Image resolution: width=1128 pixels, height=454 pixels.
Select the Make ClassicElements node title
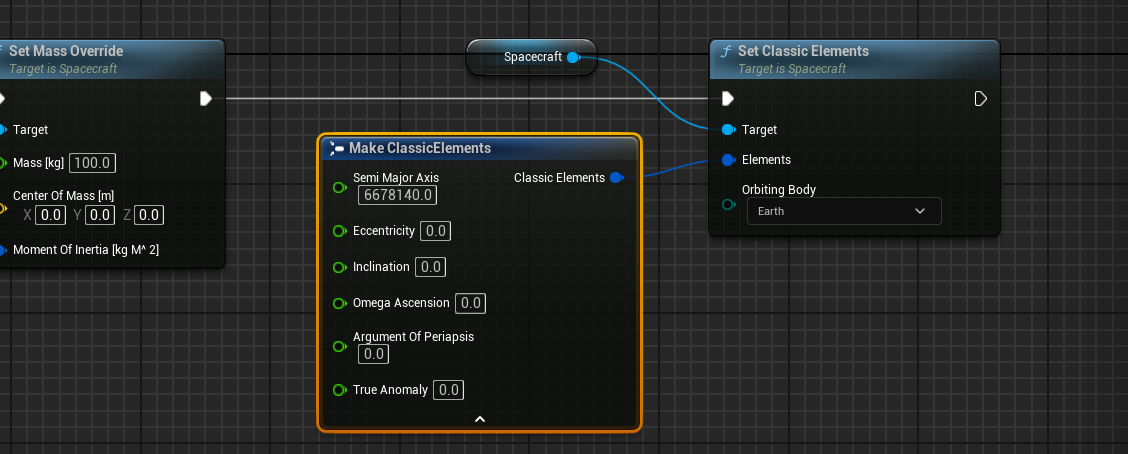[x=420, y=148]
